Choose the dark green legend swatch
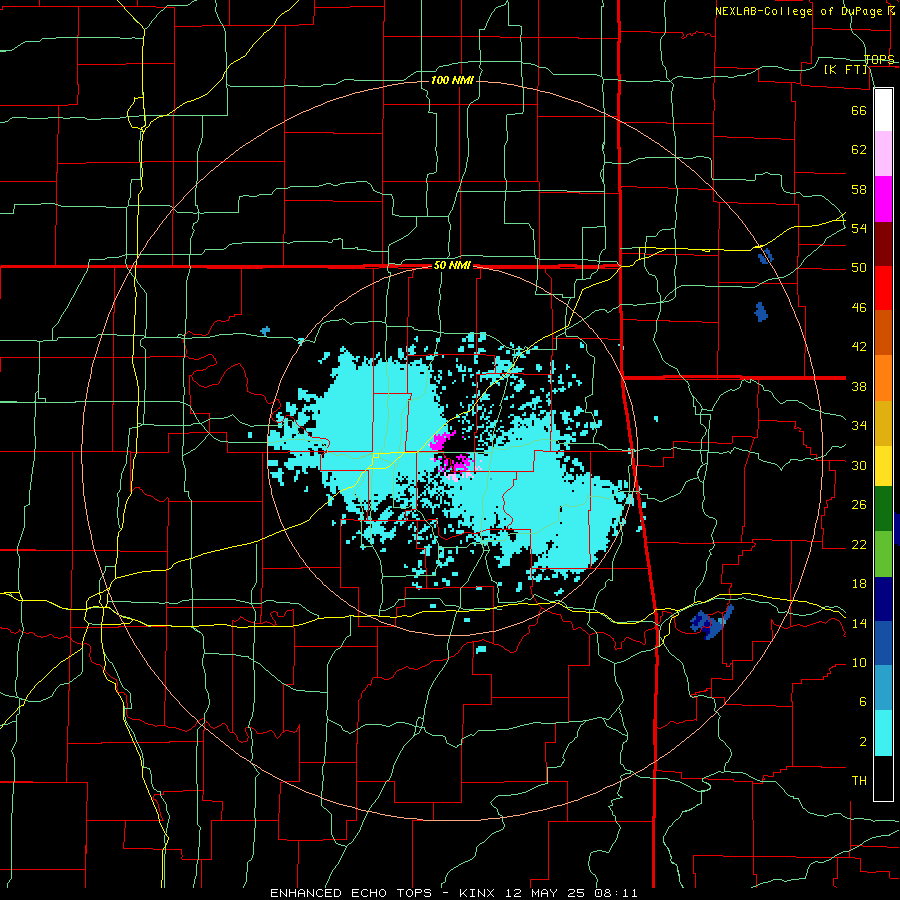 click(x=883, y=509)
